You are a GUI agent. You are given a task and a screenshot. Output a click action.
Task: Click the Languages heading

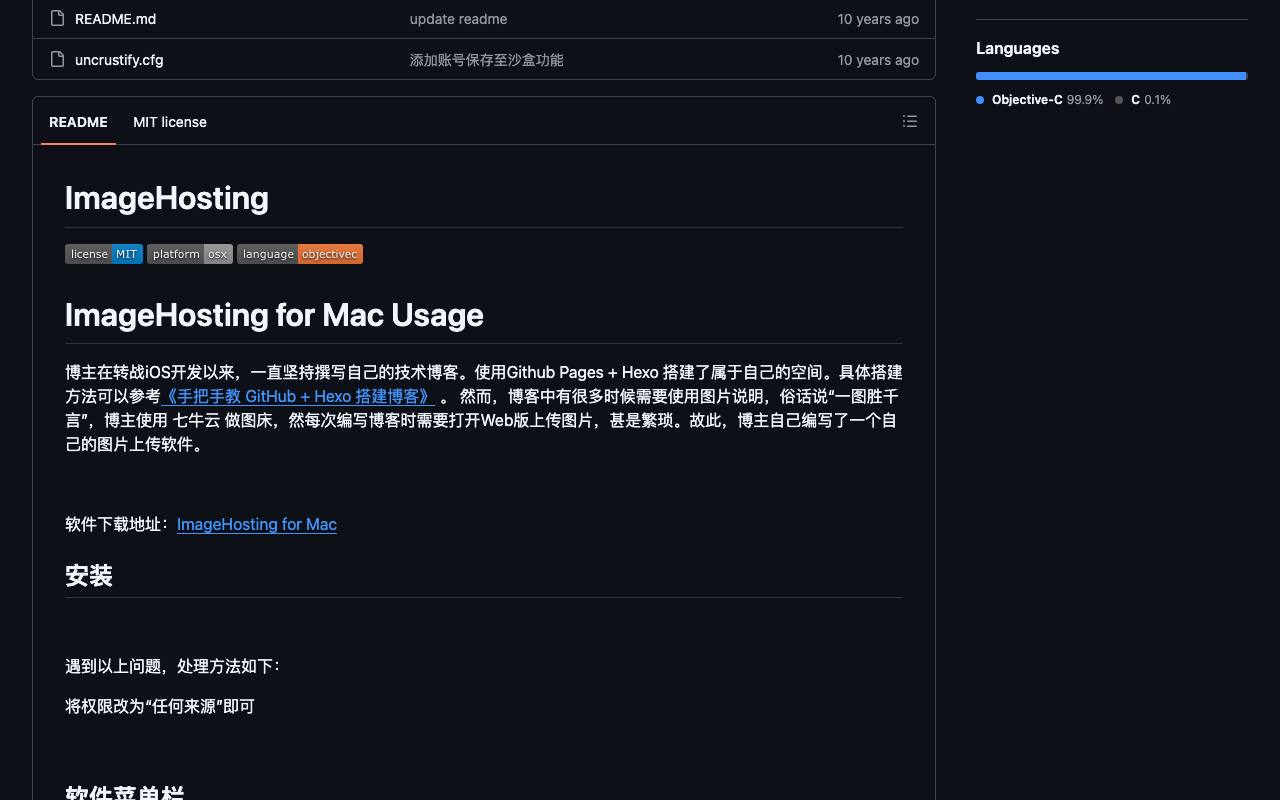1017,48
